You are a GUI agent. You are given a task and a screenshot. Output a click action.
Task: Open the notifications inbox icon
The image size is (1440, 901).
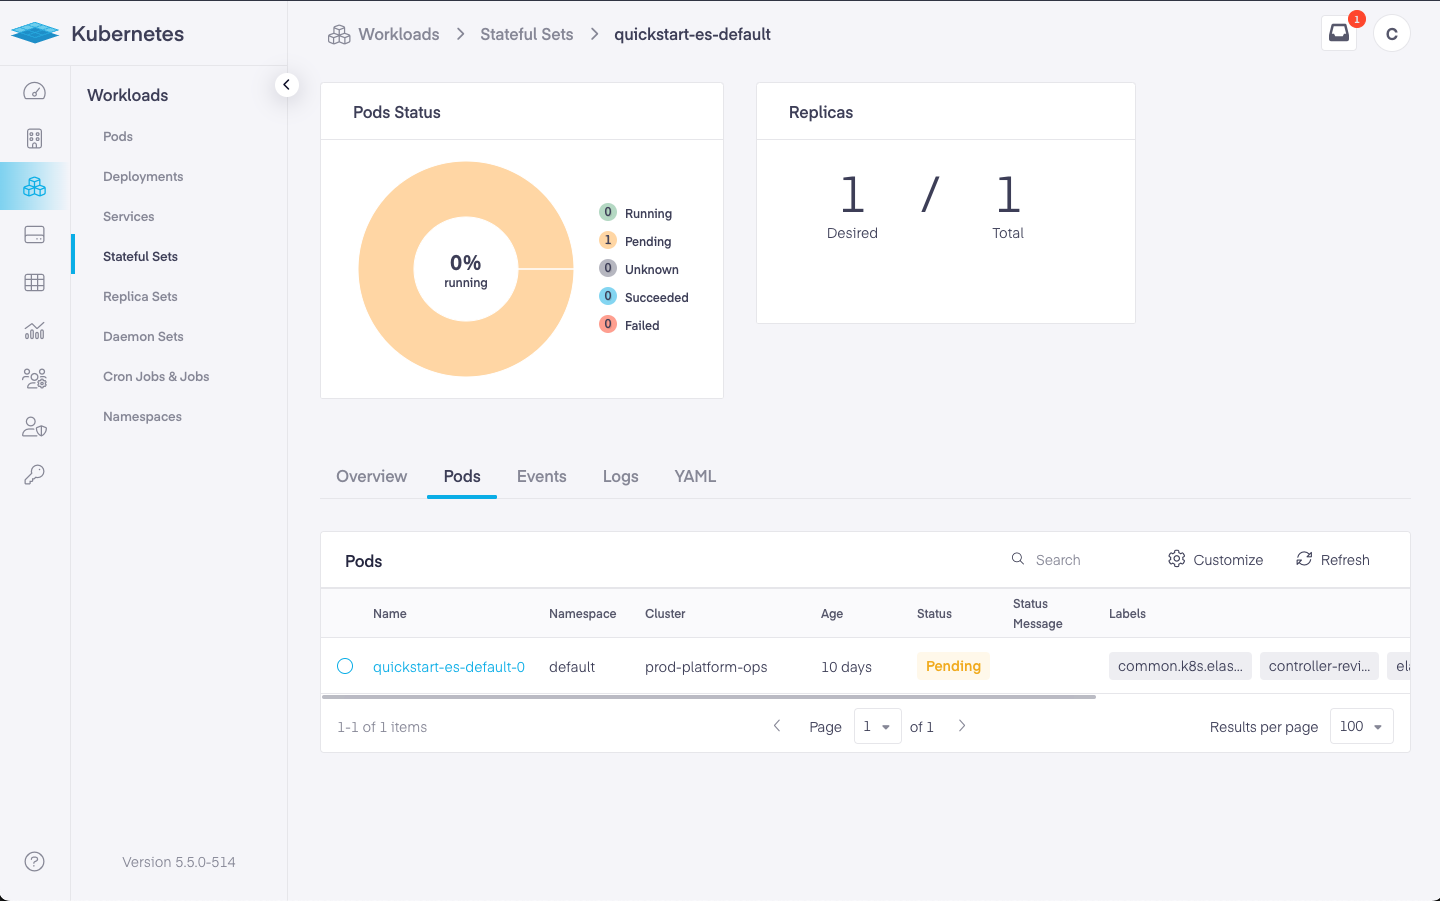pyautogui.click(x=1338, y=33)
